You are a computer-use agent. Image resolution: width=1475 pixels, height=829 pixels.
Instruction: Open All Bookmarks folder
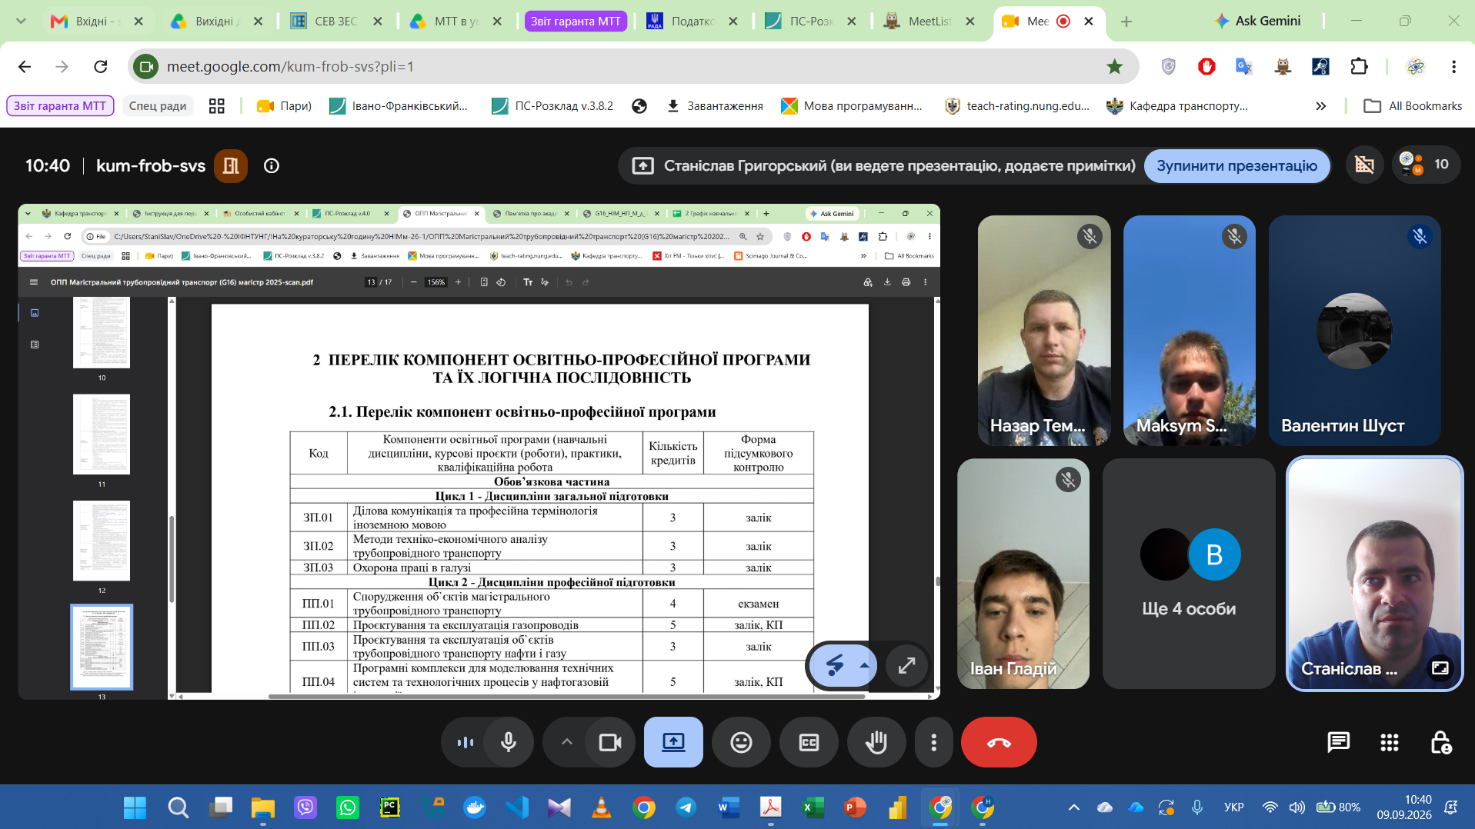[1413, 106]
